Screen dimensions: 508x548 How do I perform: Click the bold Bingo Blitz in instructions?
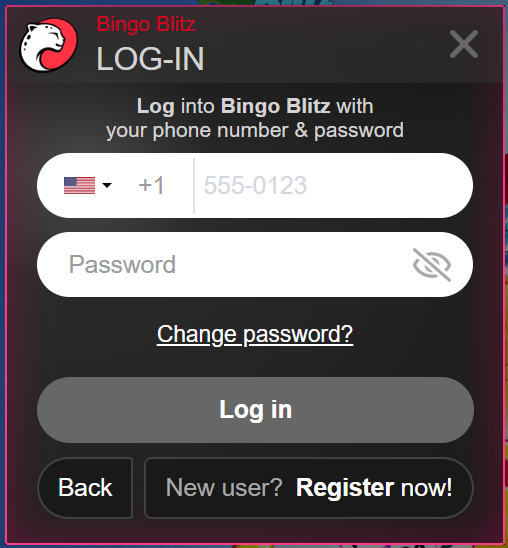(275, 106)
